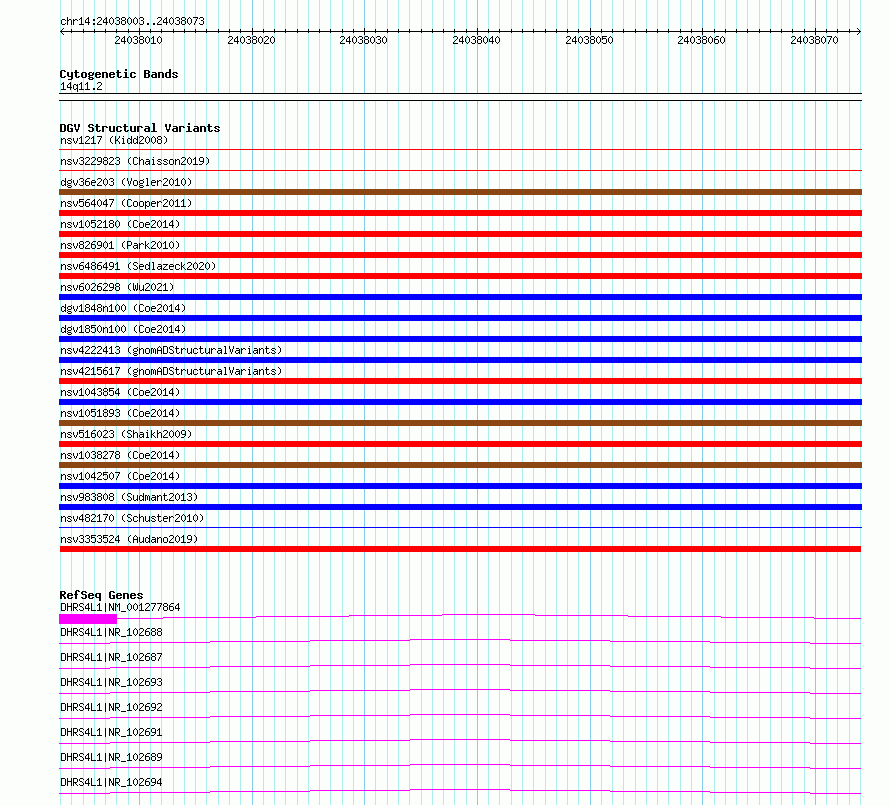890x805 pixels.
Task: Click the 14q11.2 cytogenetic band label
Action: point(81,86)
